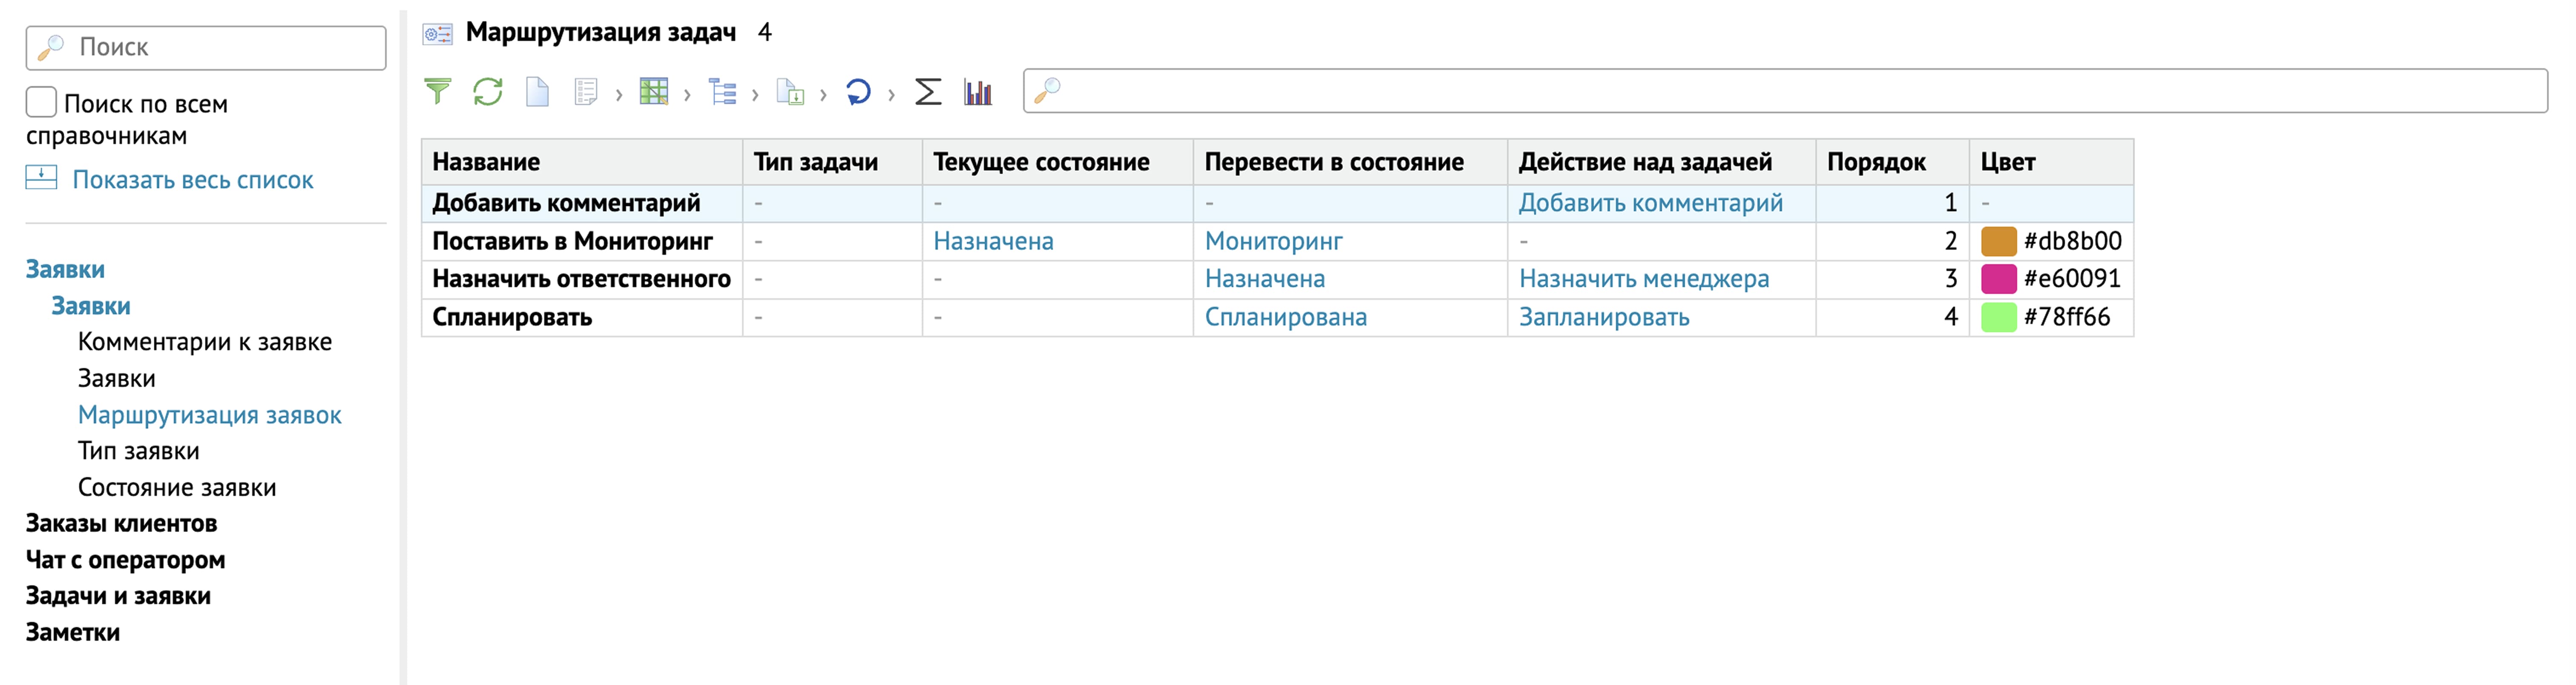The image size is (2576, 685).
Task: Click the blue circular undo arrow icon
Action: tap(858, 92)
